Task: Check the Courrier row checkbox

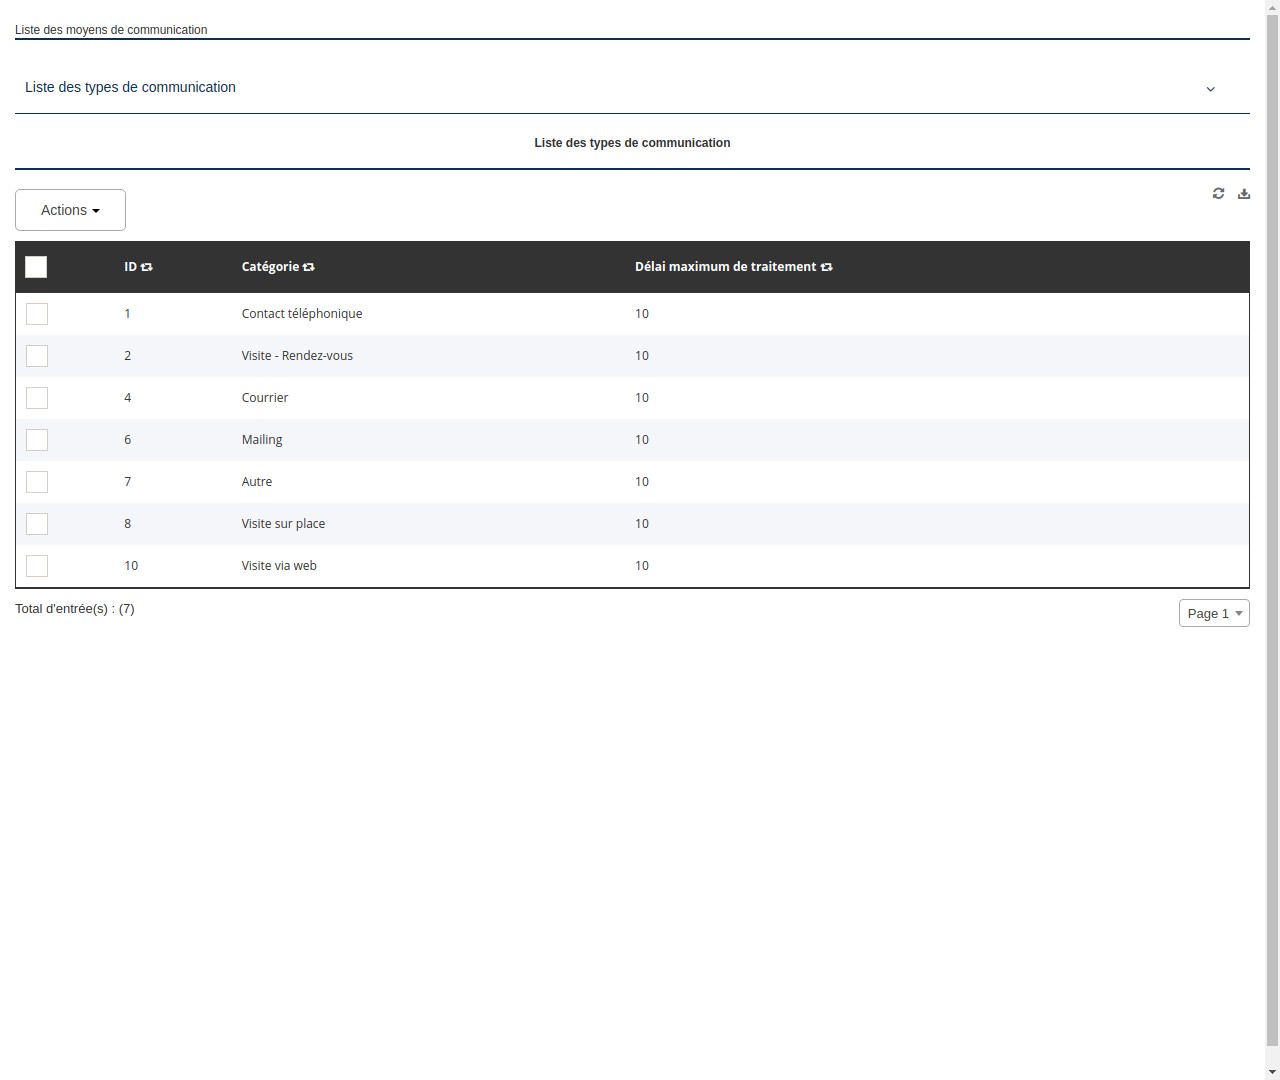Action: pyautogui.click(x=37, y=398)
